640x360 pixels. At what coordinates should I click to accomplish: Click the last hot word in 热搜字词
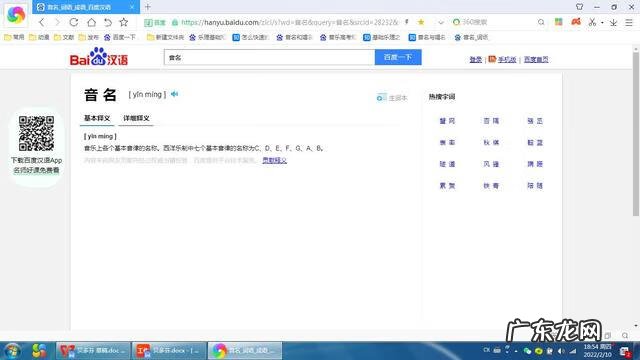point(535,186)
